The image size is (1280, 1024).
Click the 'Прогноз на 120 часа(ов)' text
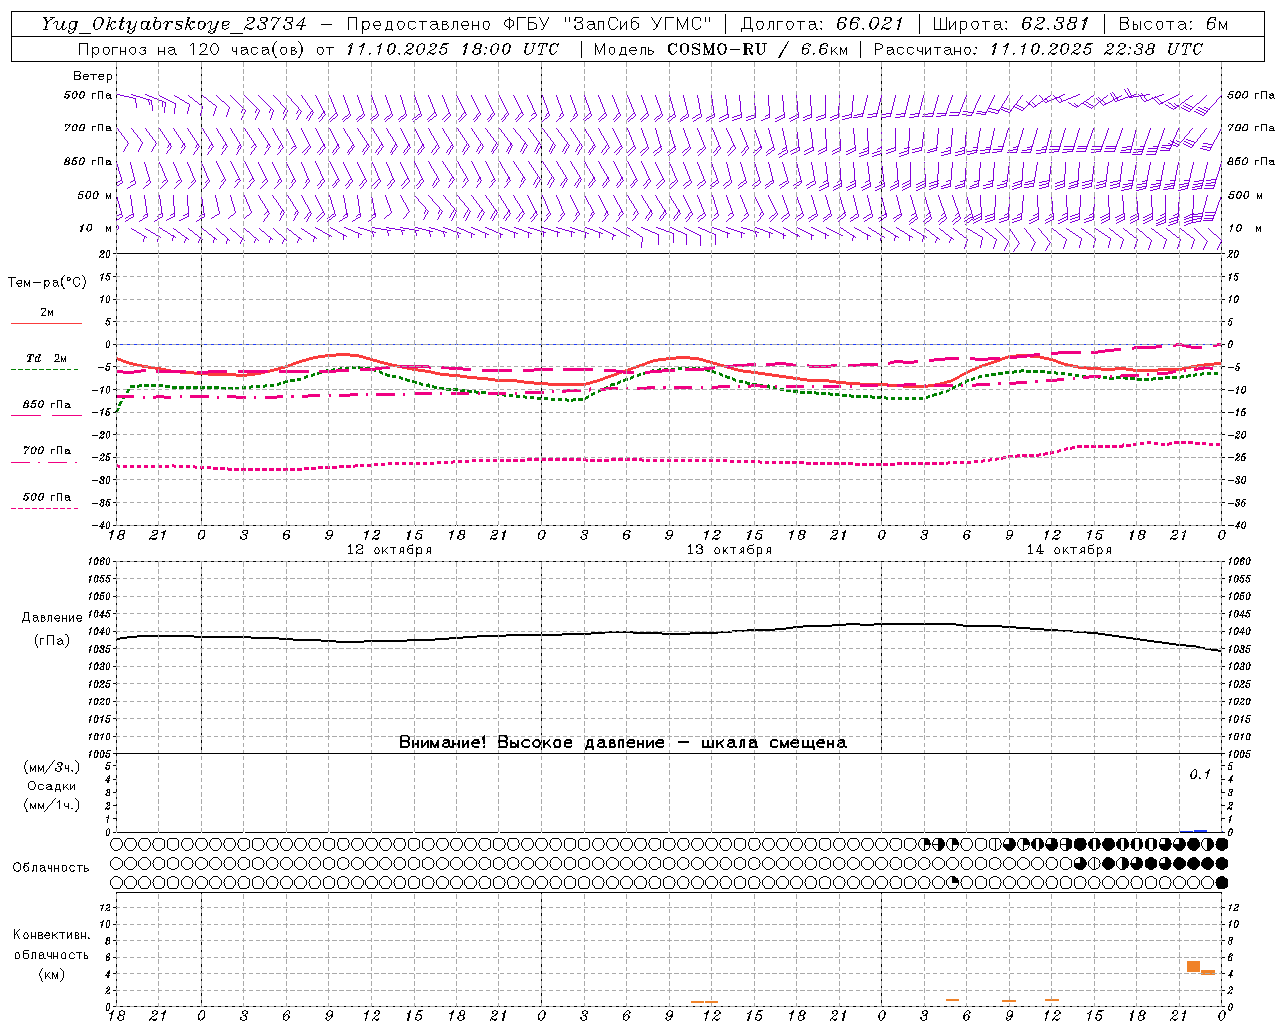tap(192, 49)
